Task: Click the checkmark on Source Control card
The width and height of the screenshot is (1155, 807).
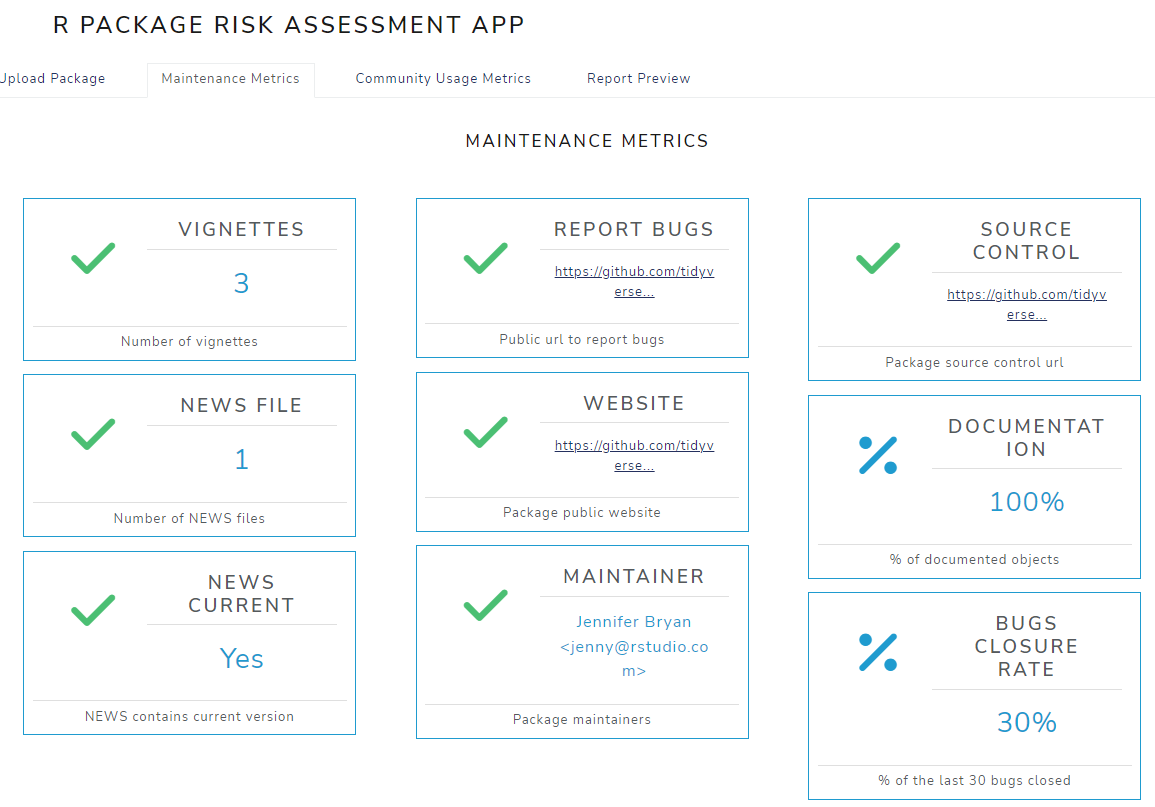Action: (x=878, y=258)
